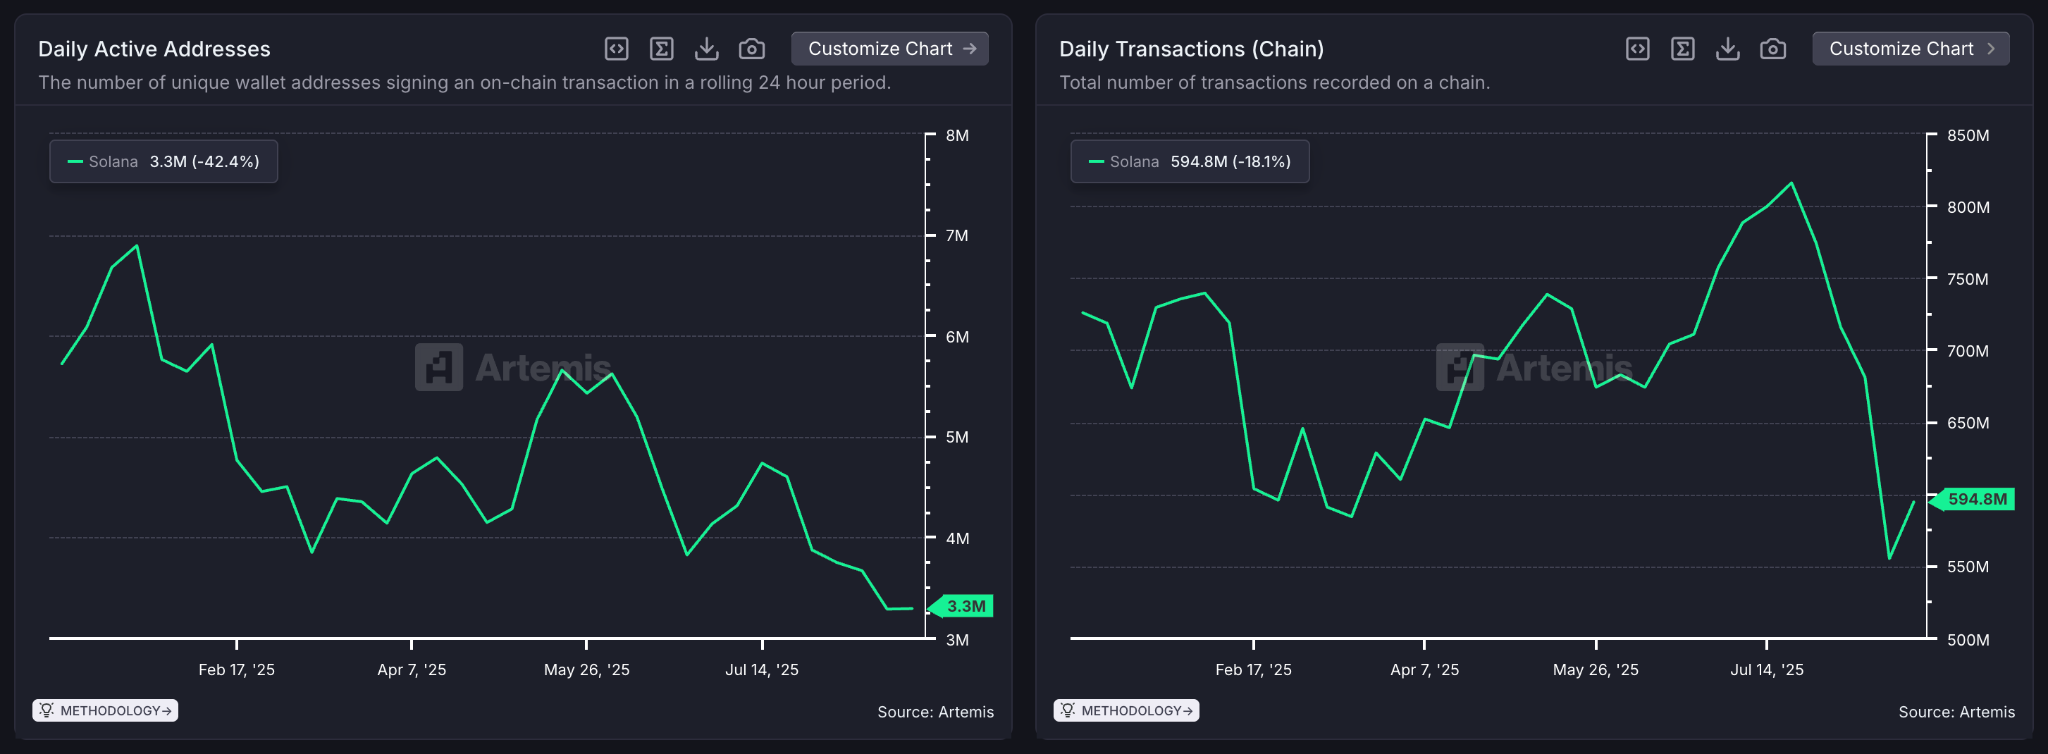Toggle Solana legend in Daily Transactions chart
This screenshot has height=754, width=2048.
click(1190, 161)
